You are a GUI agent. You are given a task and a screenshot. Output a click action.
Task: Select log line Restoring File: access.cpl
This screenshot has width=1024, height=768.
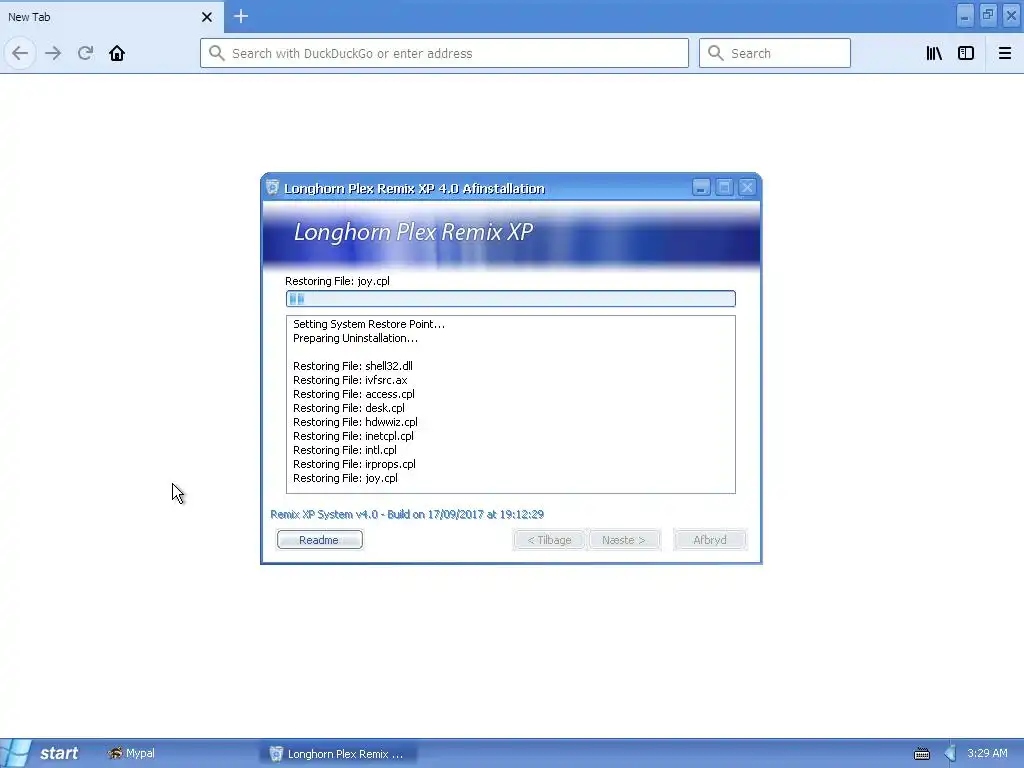tap(353, 394)
